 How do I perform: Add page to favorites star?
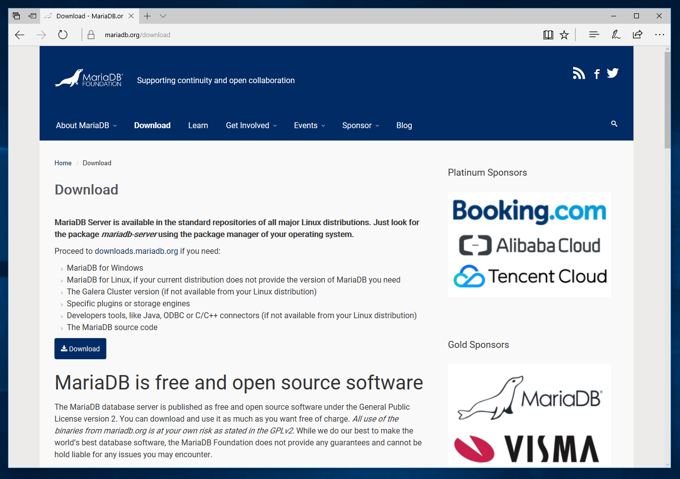tap(564, 35)
